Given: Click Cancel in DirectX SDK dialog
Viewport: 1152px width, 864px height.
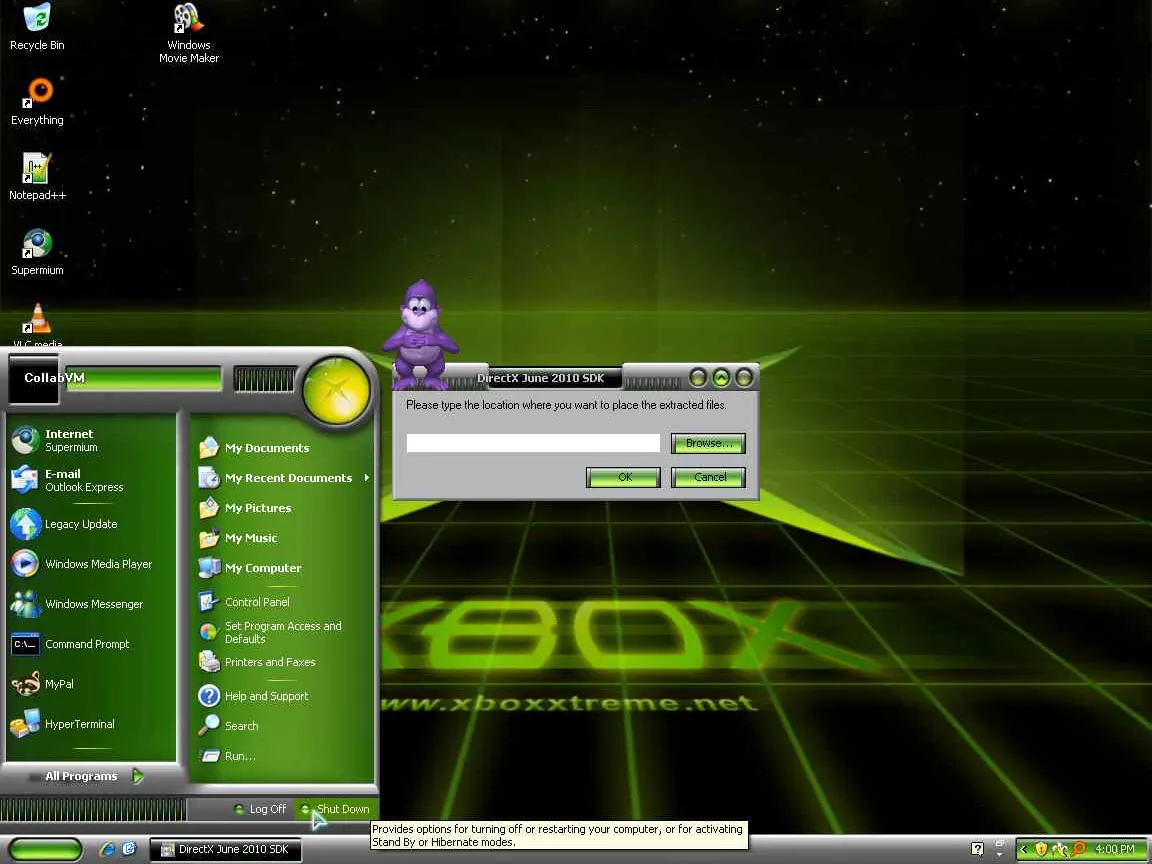Looking at the screenshot, I should pyautogui.click(x=708, y=477).
